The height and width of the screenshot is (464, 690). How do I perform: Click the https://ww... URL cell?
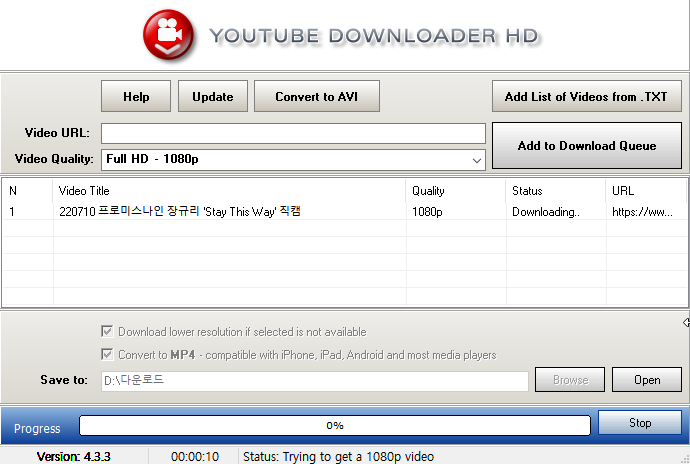tap(642, 212)
